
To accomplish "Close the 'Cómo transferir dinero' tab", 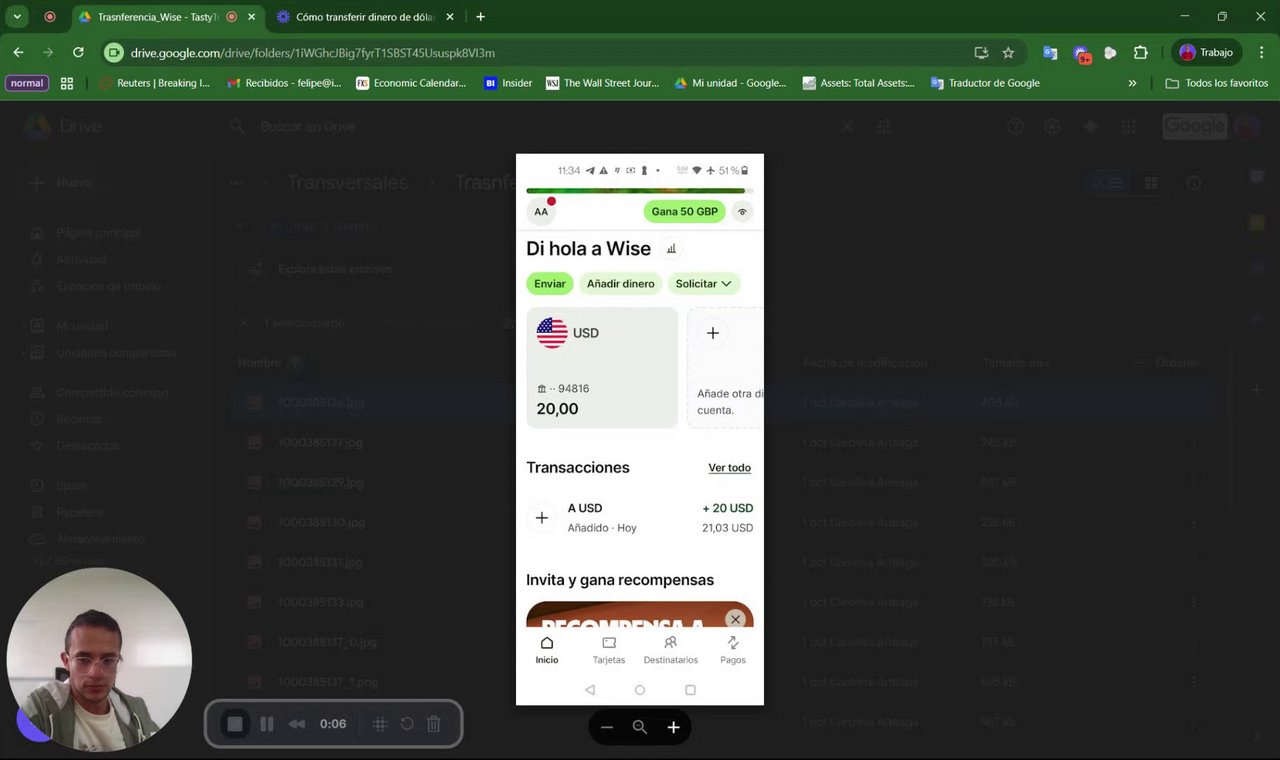I will pyautogui.click(x=451, y=17).
